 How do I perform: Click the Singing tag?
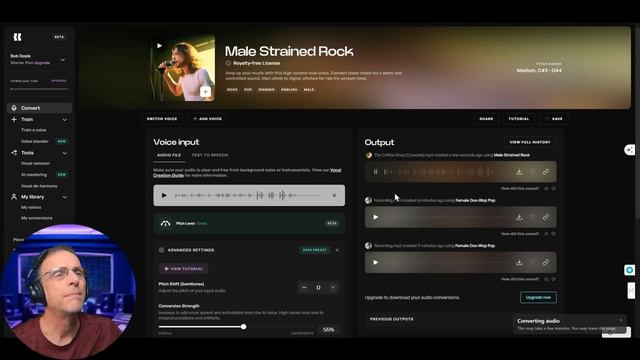coord(267,89)
